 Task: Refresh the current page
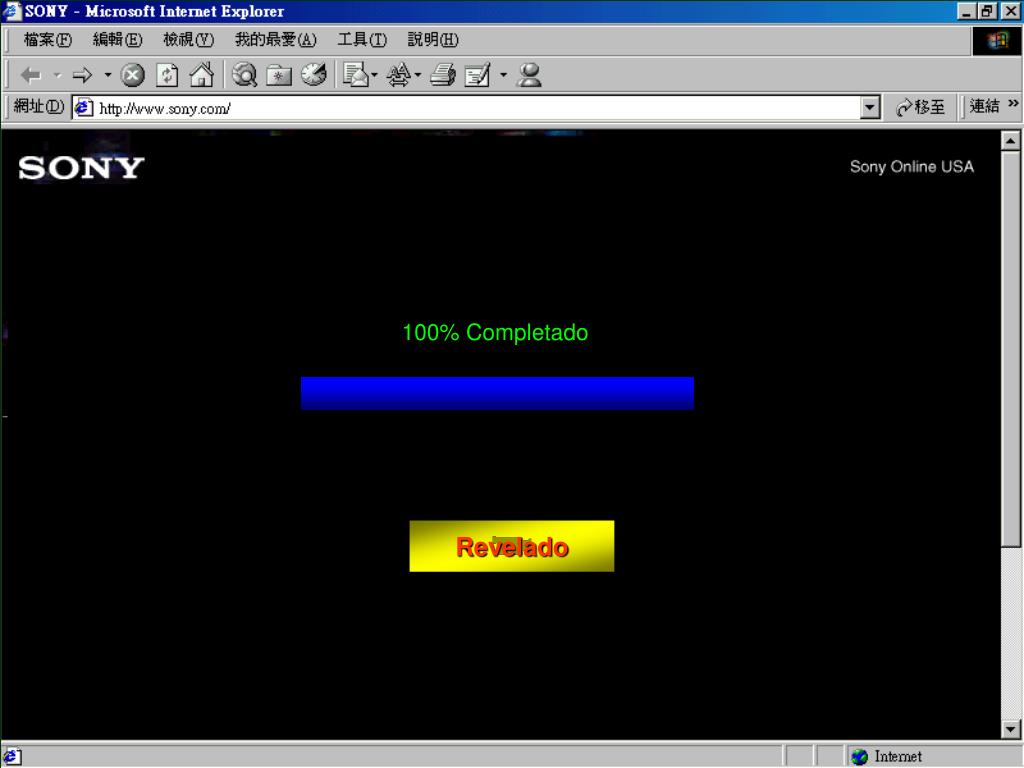click(167, 75)
